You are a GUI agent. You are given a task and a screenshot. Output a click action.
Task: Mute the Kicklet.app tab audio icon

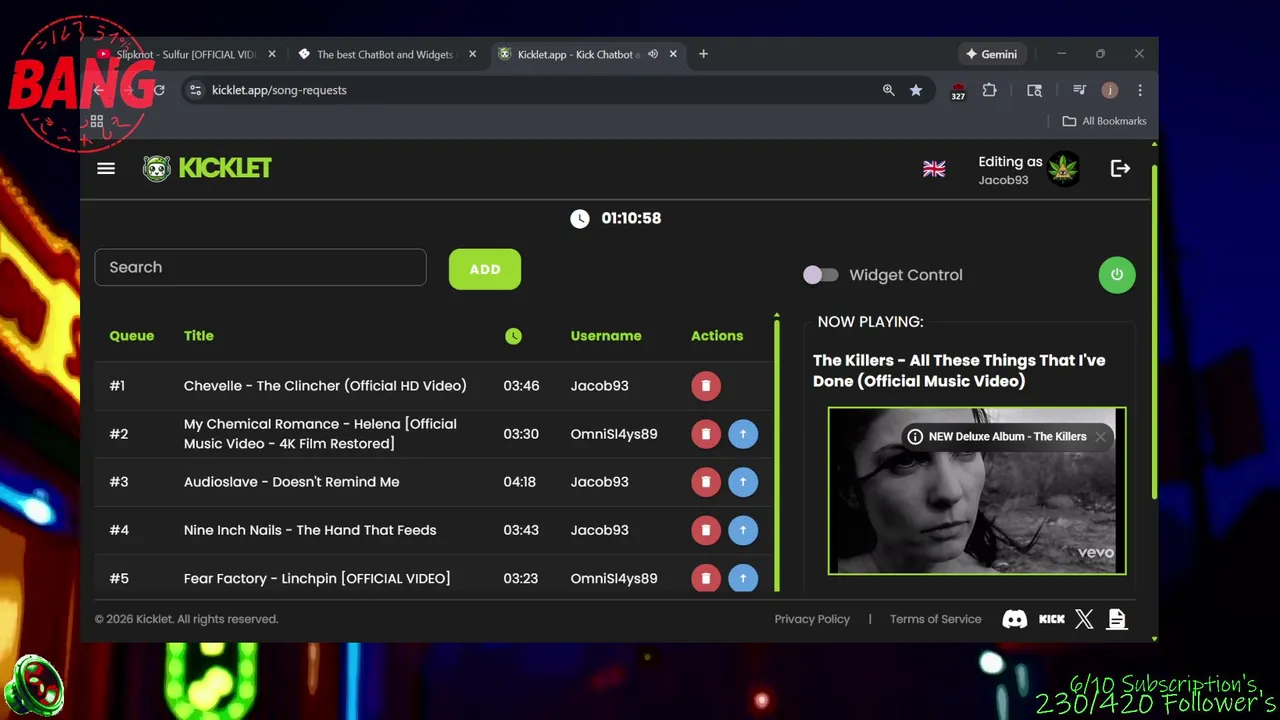[653, 54]
